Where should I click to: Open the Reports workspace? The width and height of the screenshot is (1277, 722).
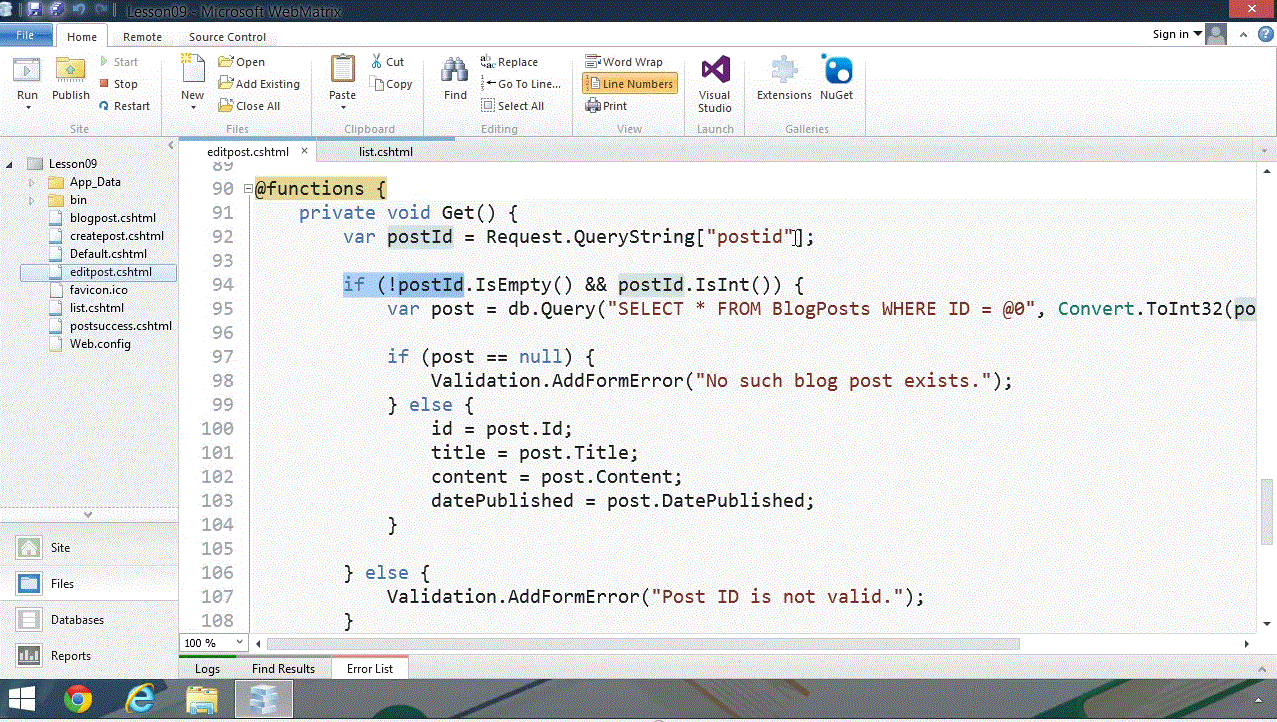(x=89, y=656)
